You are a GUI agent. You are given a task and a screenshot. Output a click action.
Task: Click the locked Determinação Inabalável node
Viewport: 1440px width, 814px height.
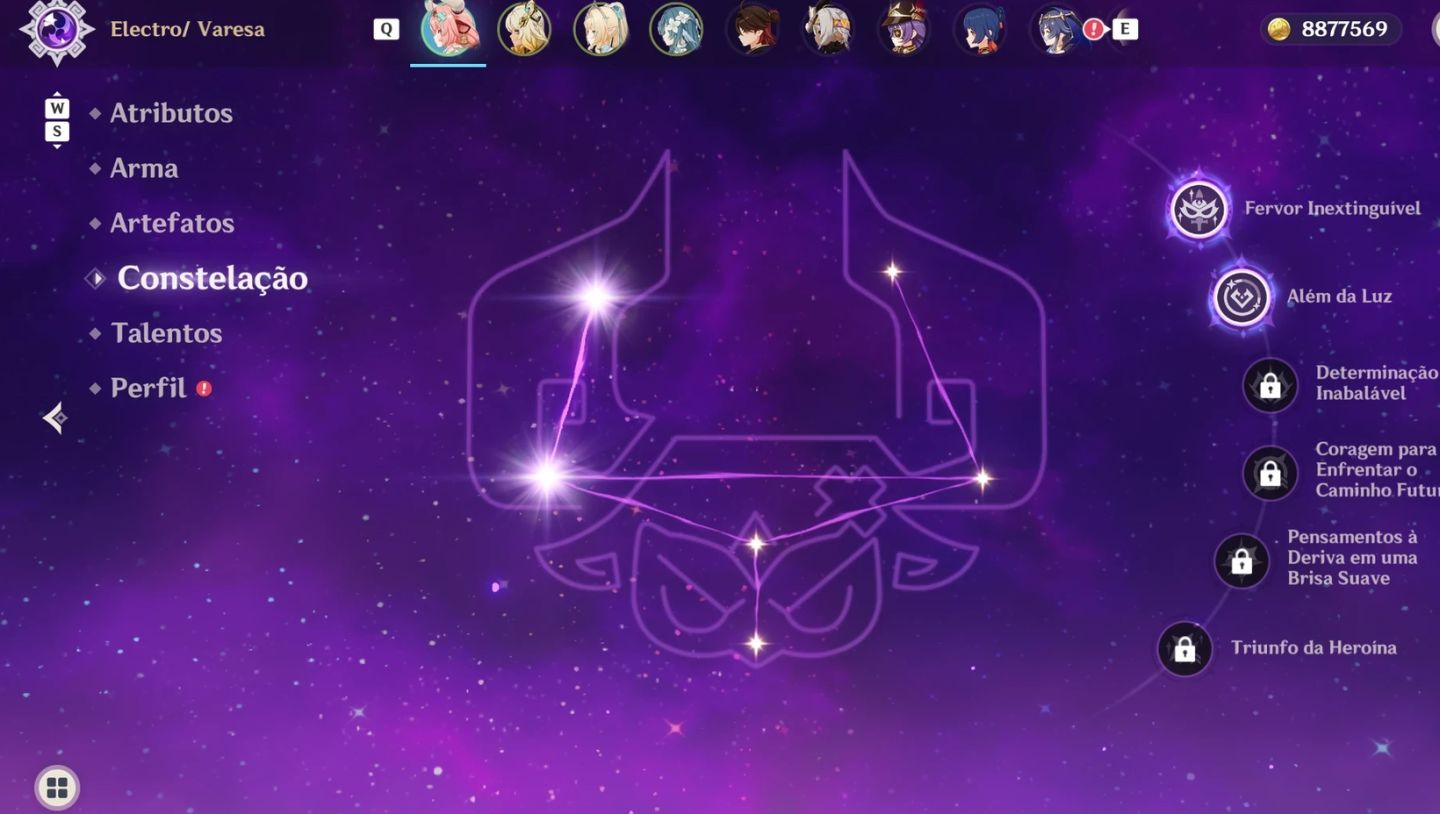tap(1270, 385)
